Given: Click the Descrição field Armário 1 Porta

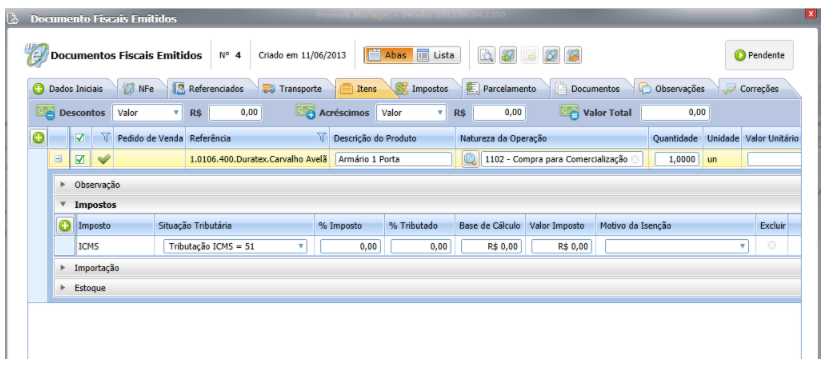Looking at the screenshot, I should point(394,159).
